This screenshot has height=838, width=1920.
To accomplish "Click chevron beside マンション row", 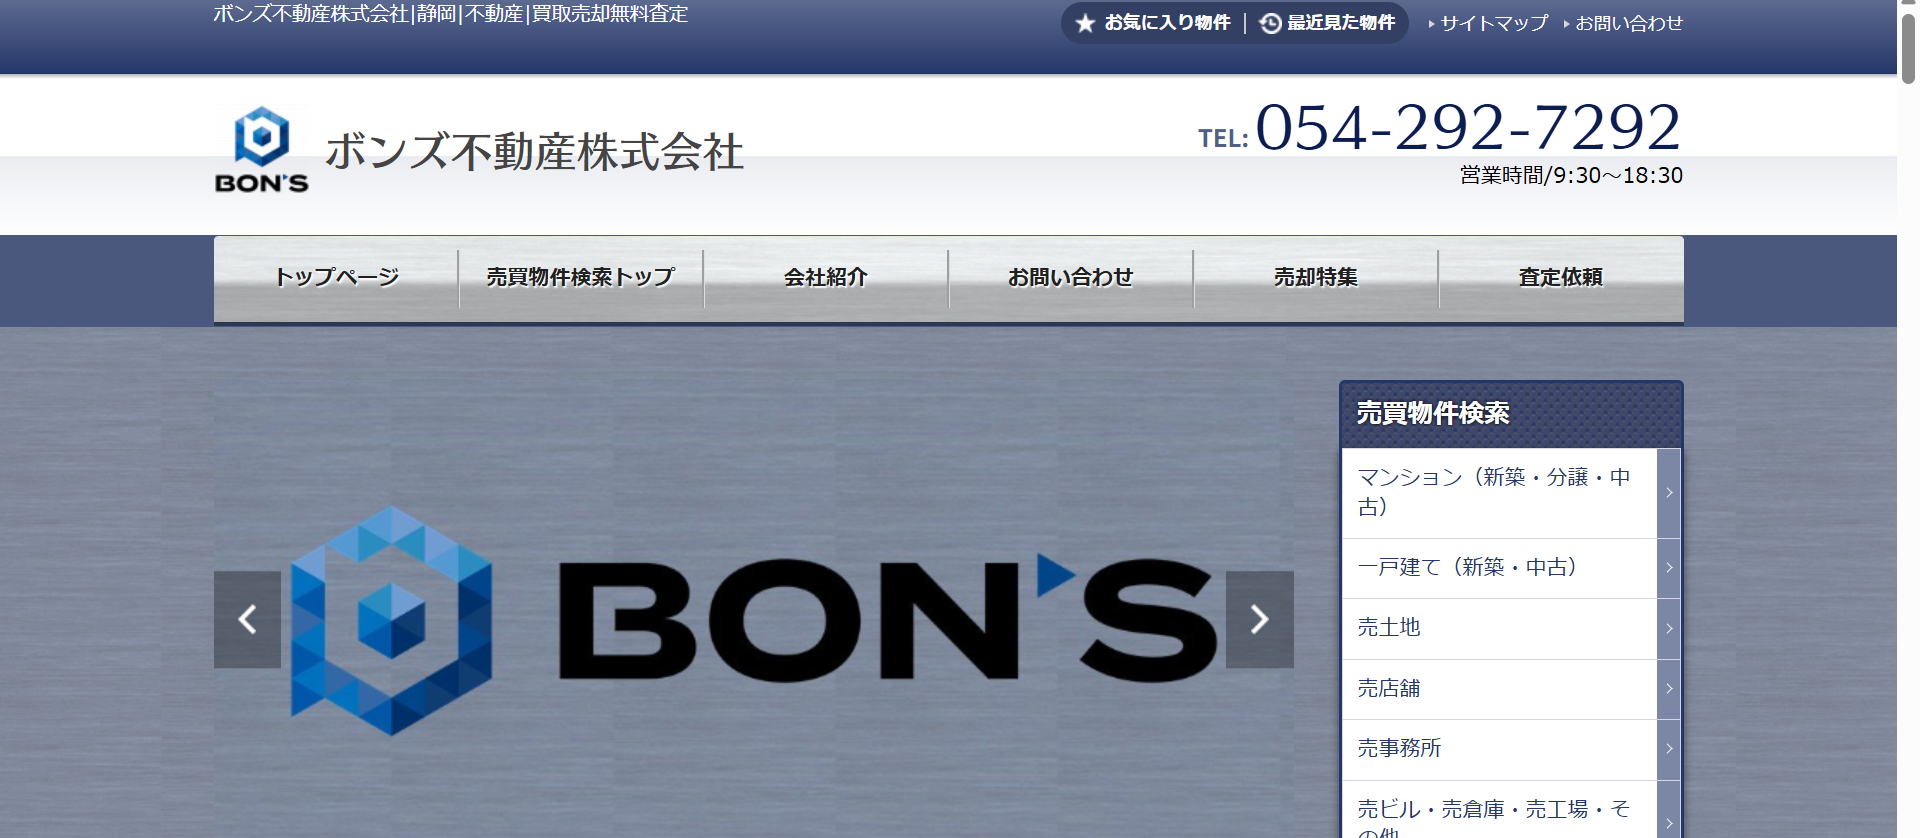I will (x=1669, y=492).
